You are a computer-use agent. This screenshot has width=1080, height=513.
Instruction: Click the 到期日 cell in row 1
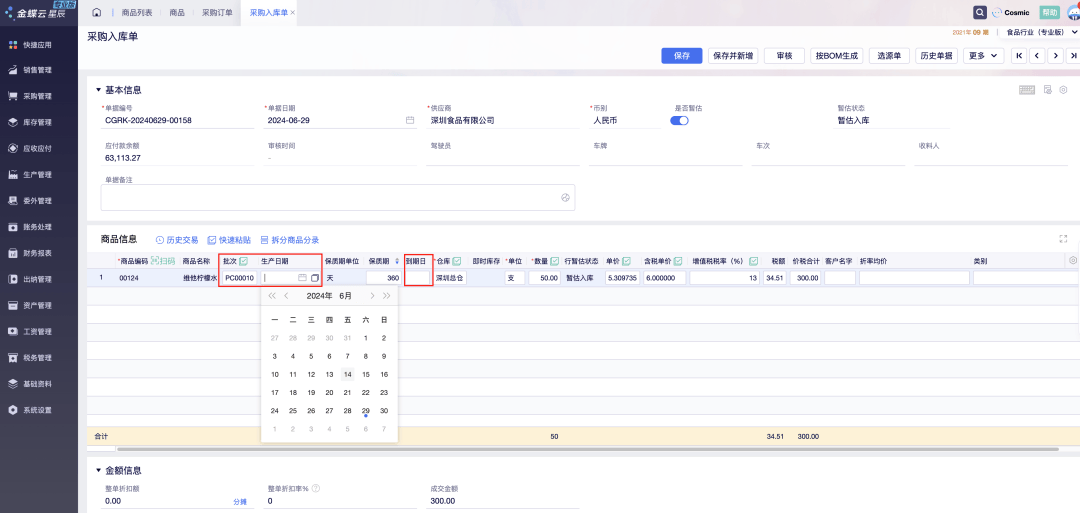tap(418, 278)
